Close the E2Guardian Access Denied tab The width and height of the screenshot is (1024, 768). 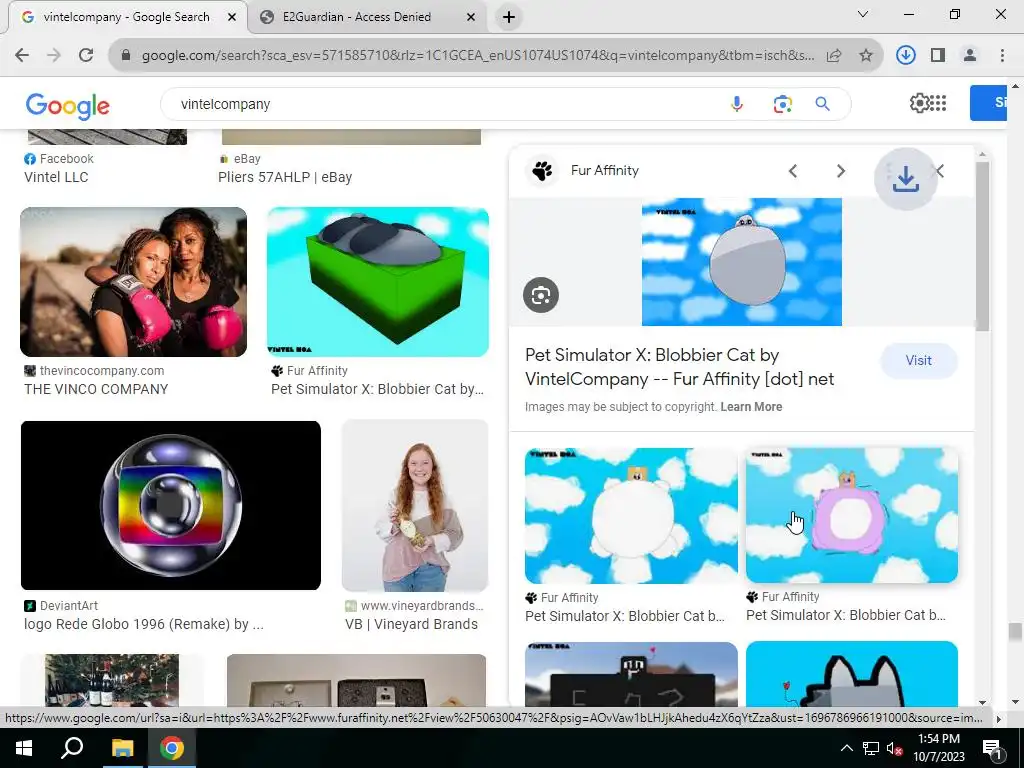click(471, 18)
